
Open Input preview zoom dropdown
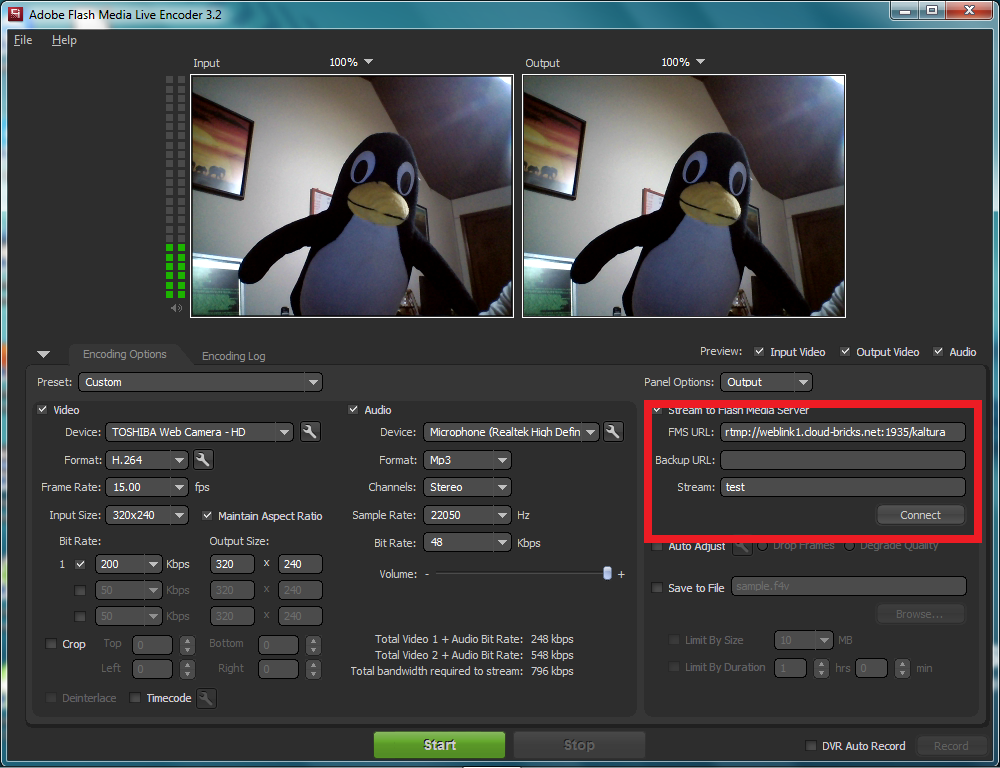(351, 62)
